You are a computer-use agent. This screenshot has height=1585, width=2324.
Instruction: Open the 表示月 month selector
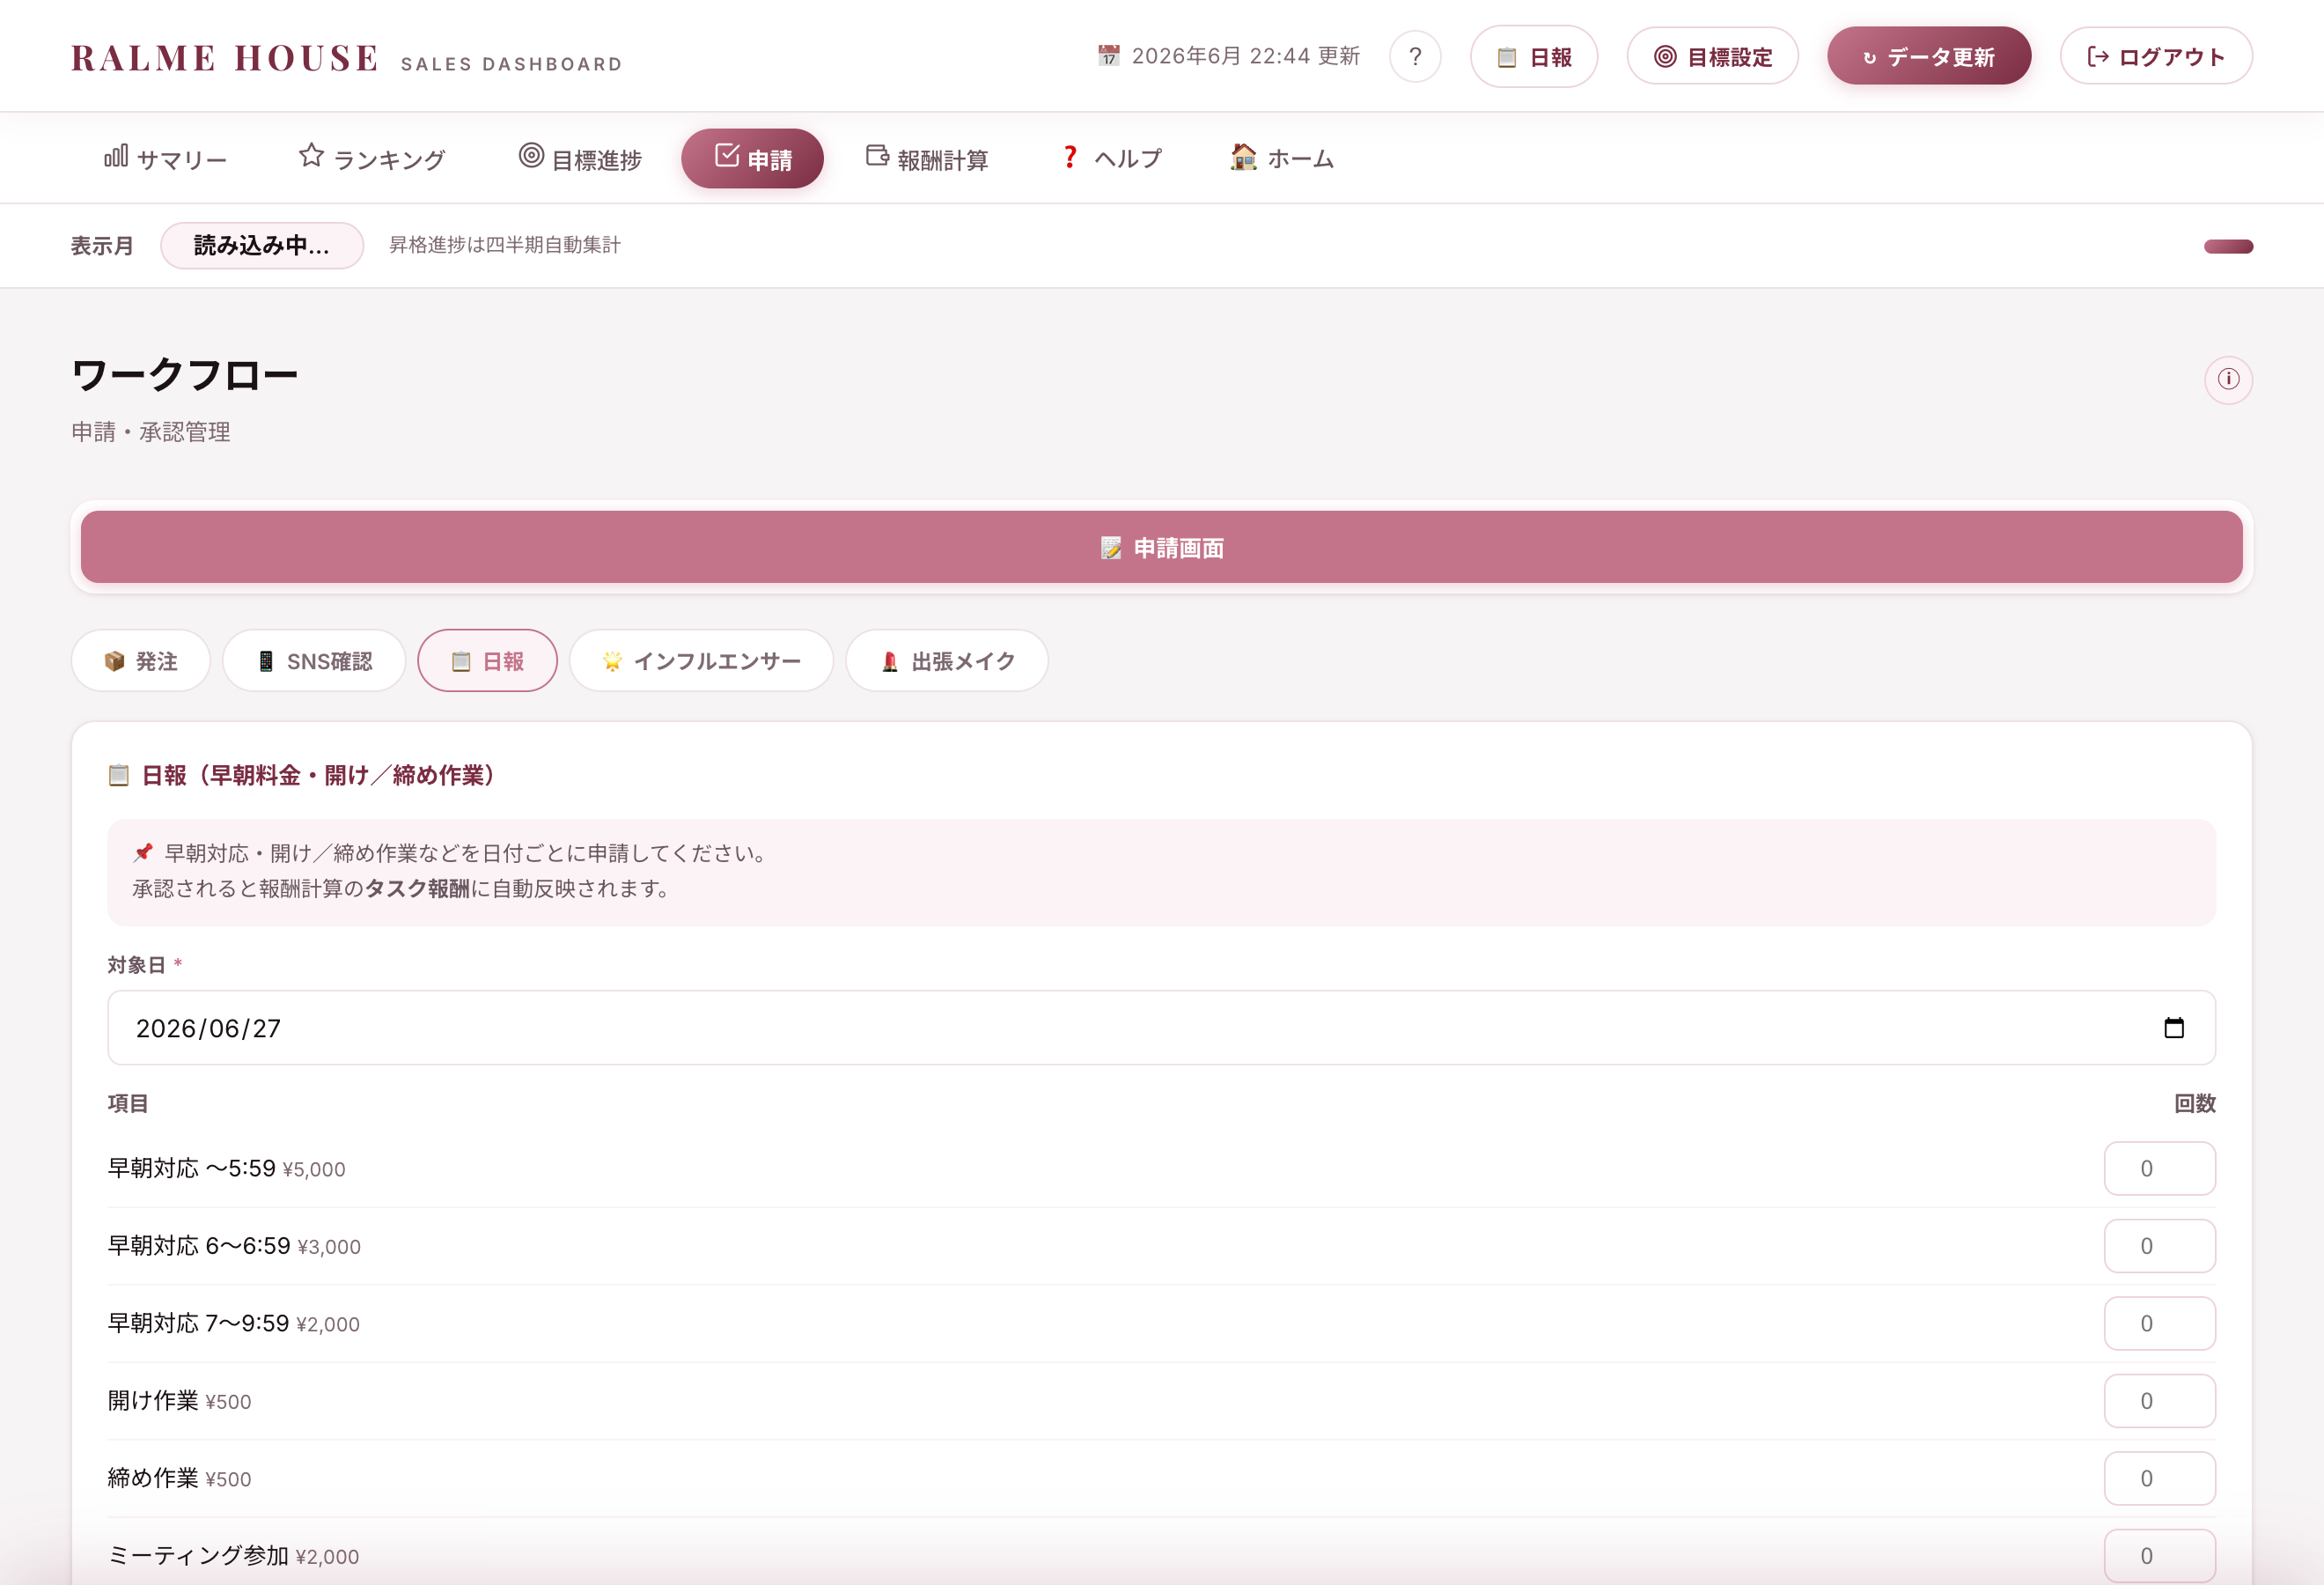[x=262, y=245]
